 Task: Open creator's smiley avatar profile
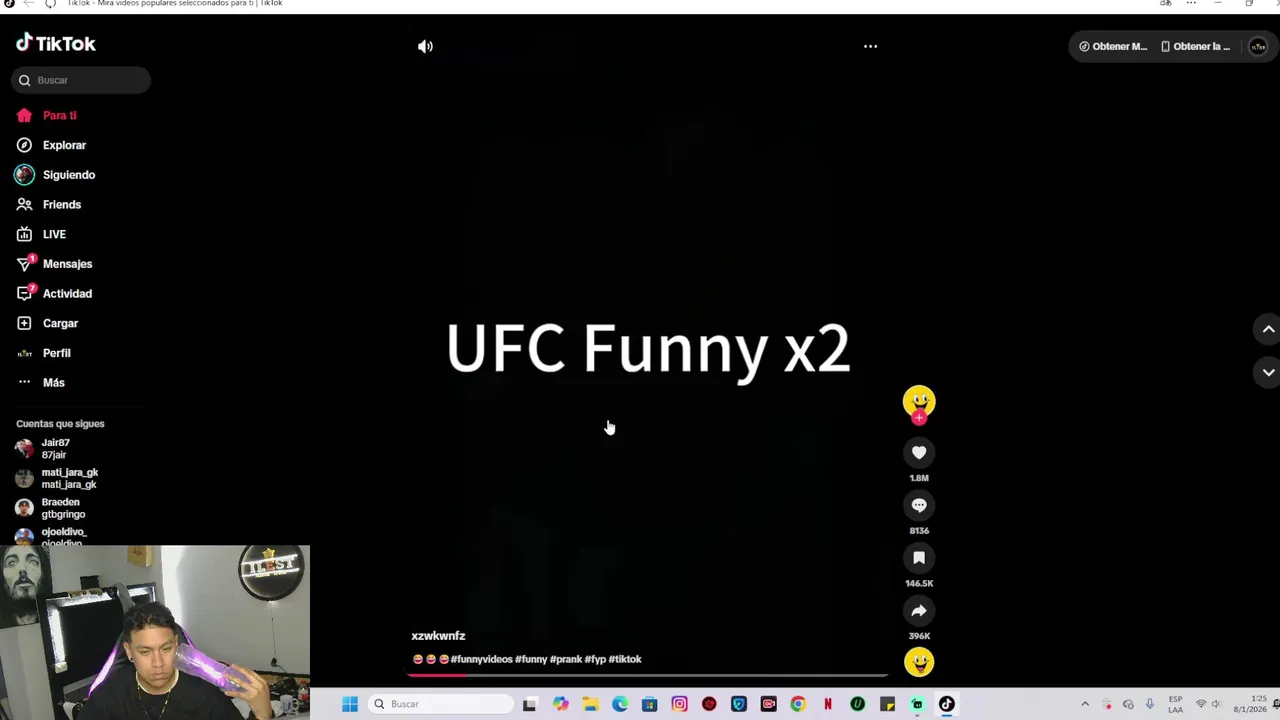click(919, 401)
